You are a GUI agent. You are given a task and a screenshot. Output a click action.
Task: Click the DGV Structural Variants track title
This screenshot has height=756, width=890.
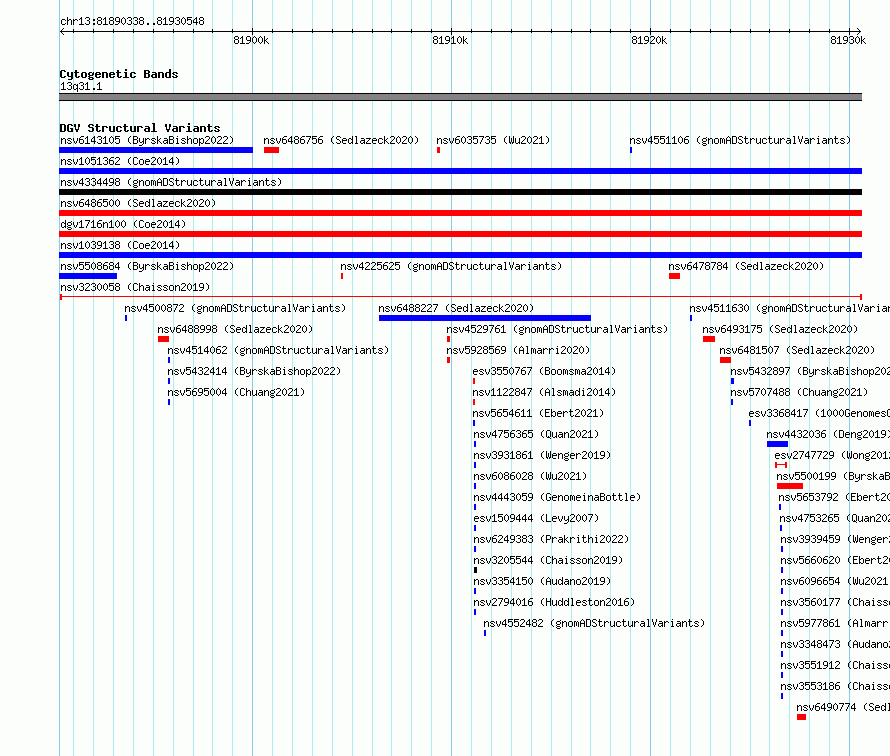(140, 128)
